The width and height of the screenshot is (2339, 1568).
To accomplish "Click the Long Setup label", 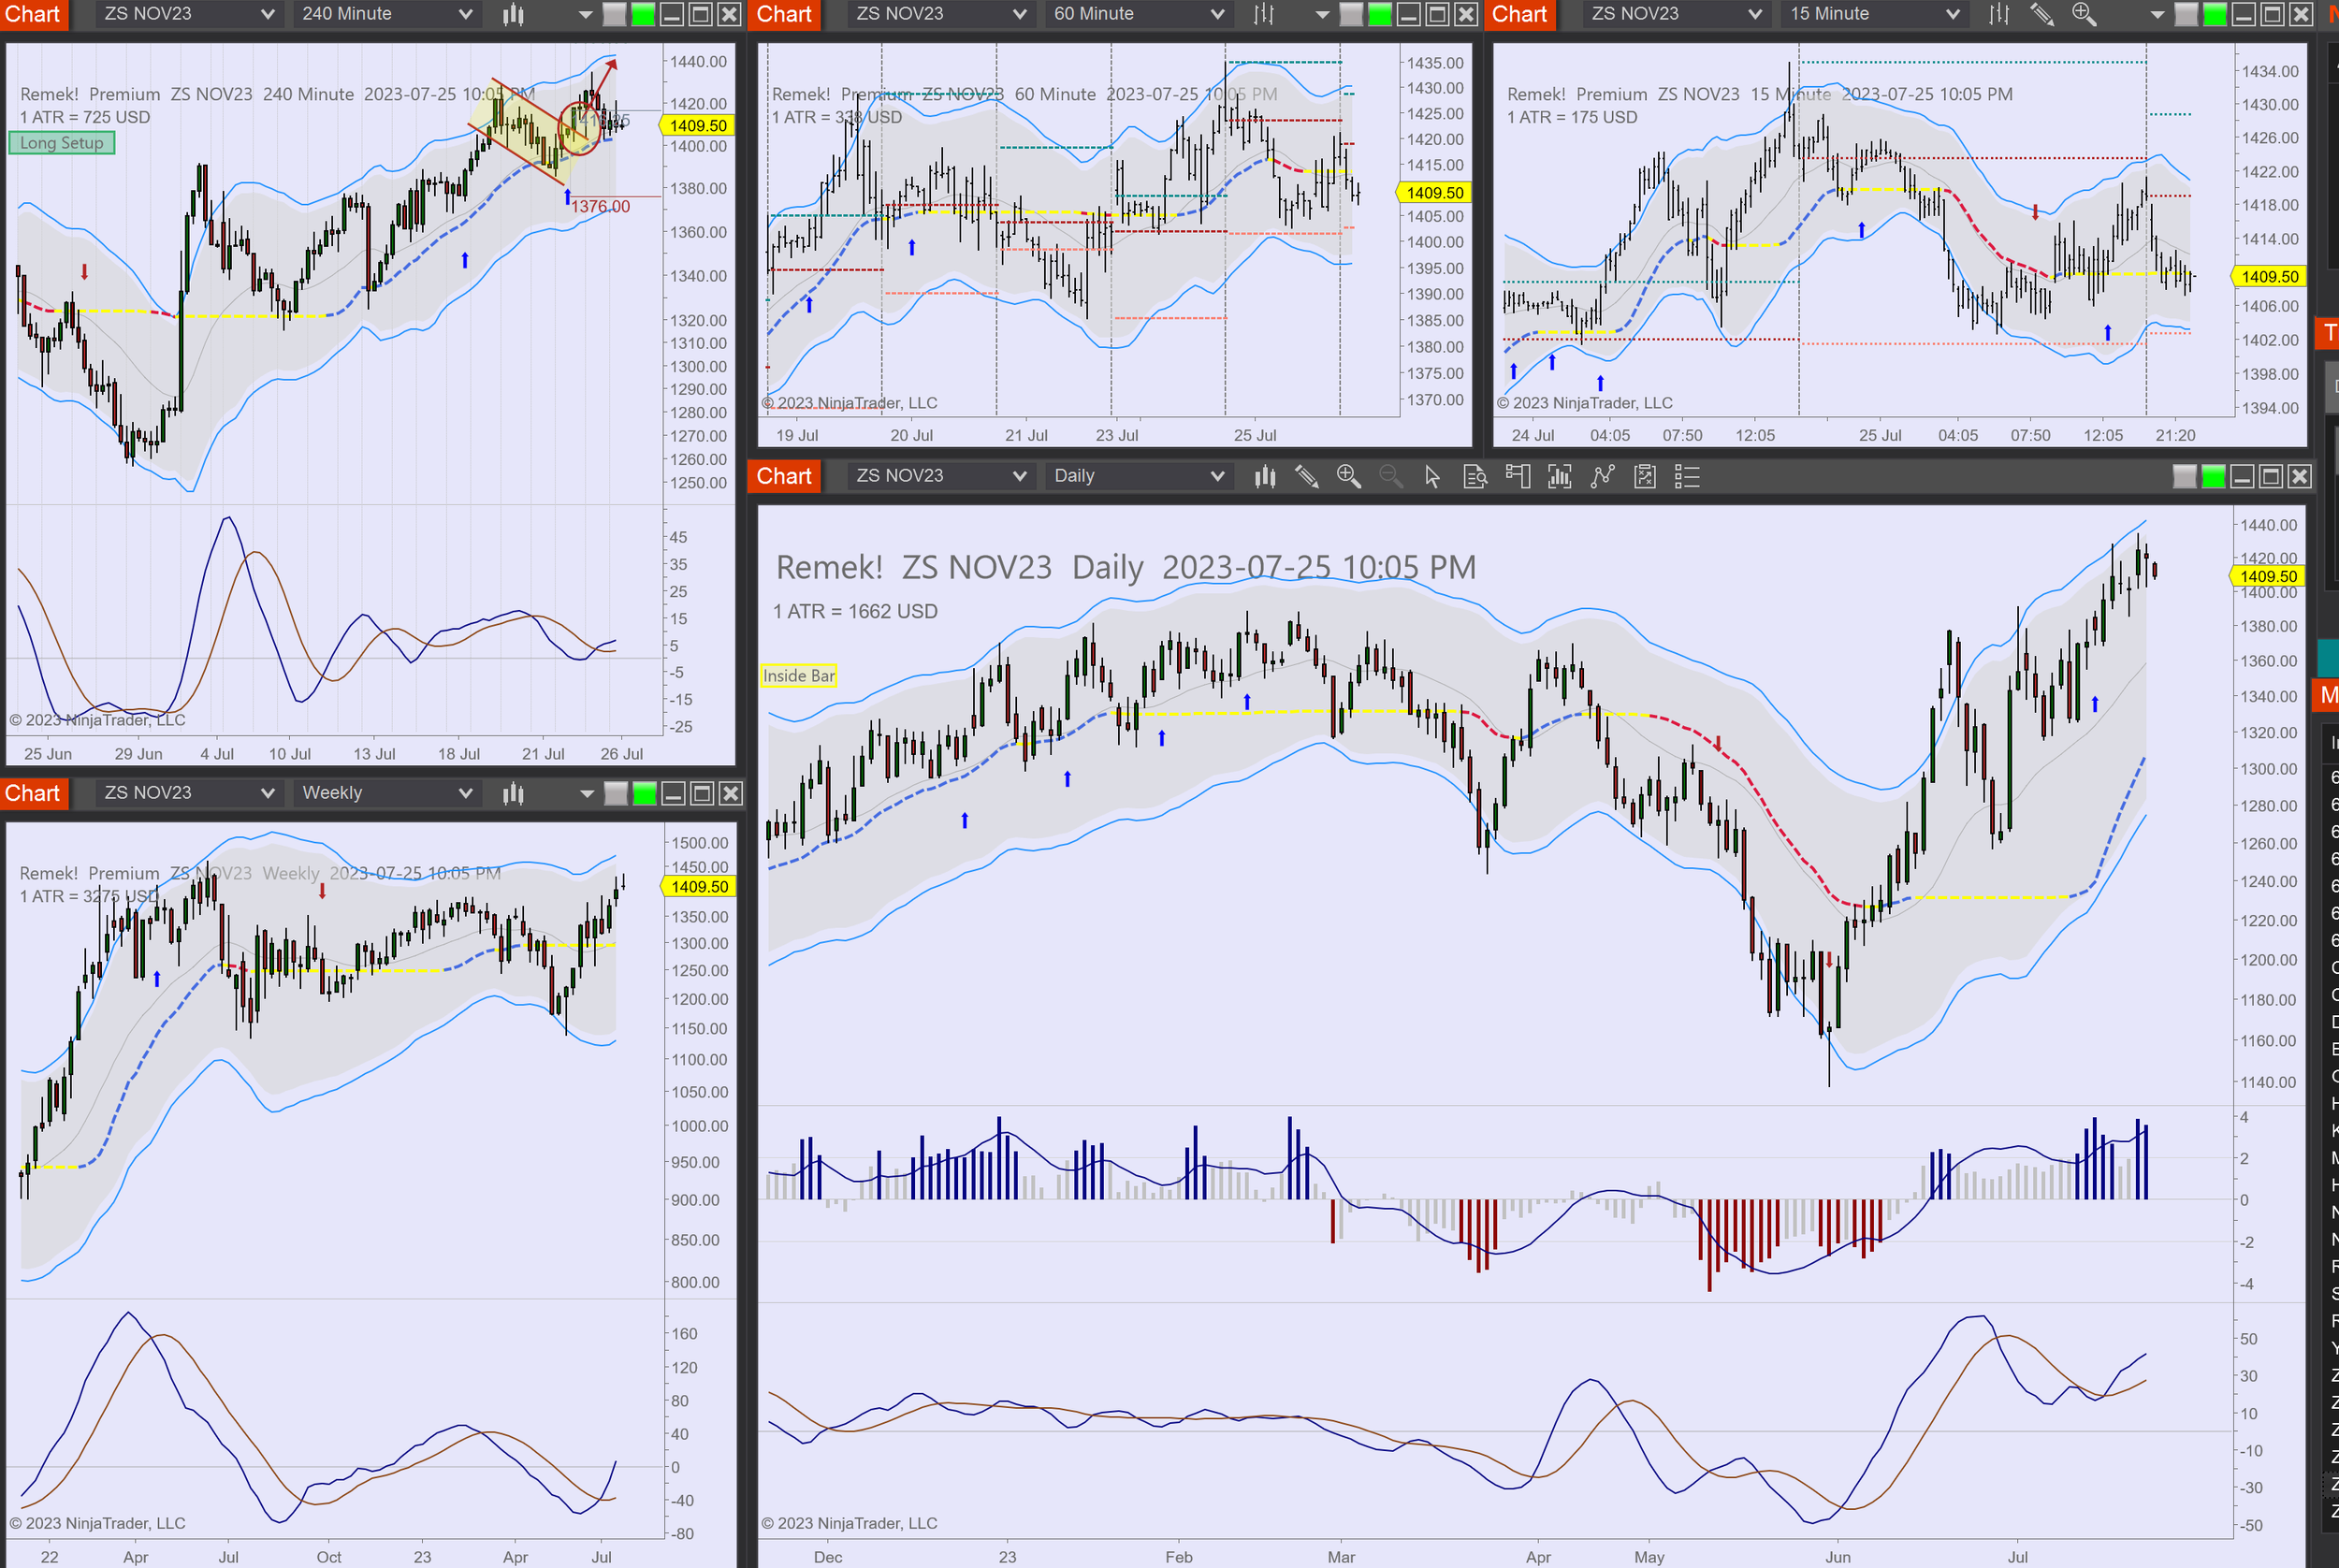I will pos(62,143).
